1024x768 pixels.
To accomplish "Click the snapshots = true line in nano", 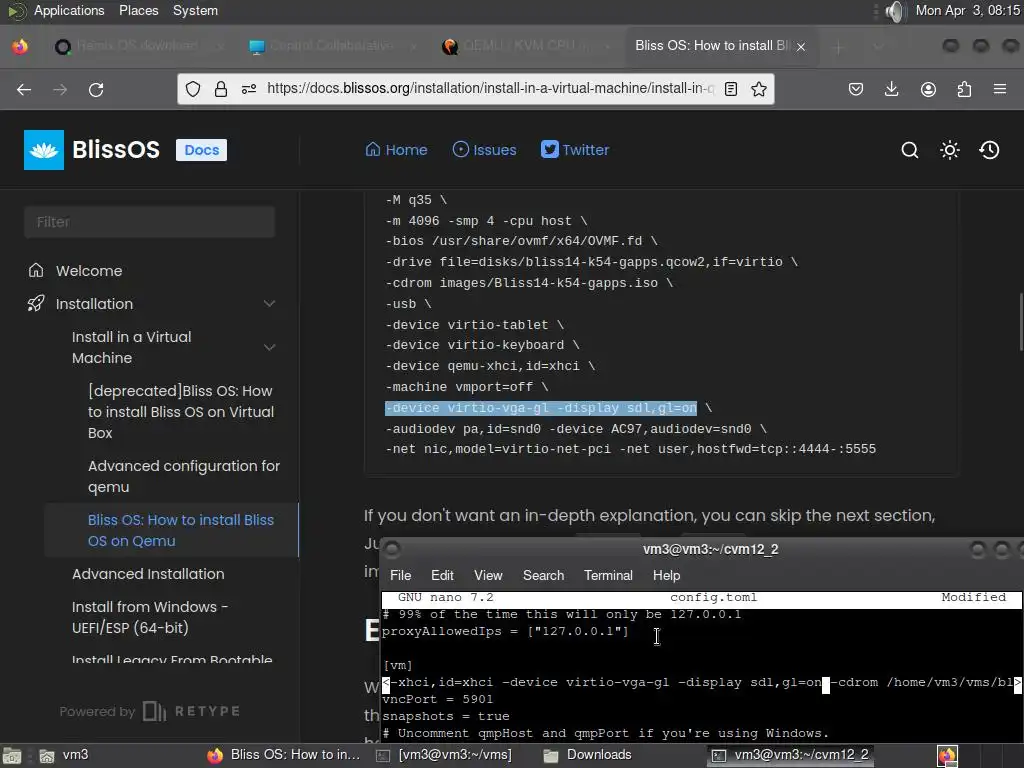I will pyautogui.click(x=446, y=716).
